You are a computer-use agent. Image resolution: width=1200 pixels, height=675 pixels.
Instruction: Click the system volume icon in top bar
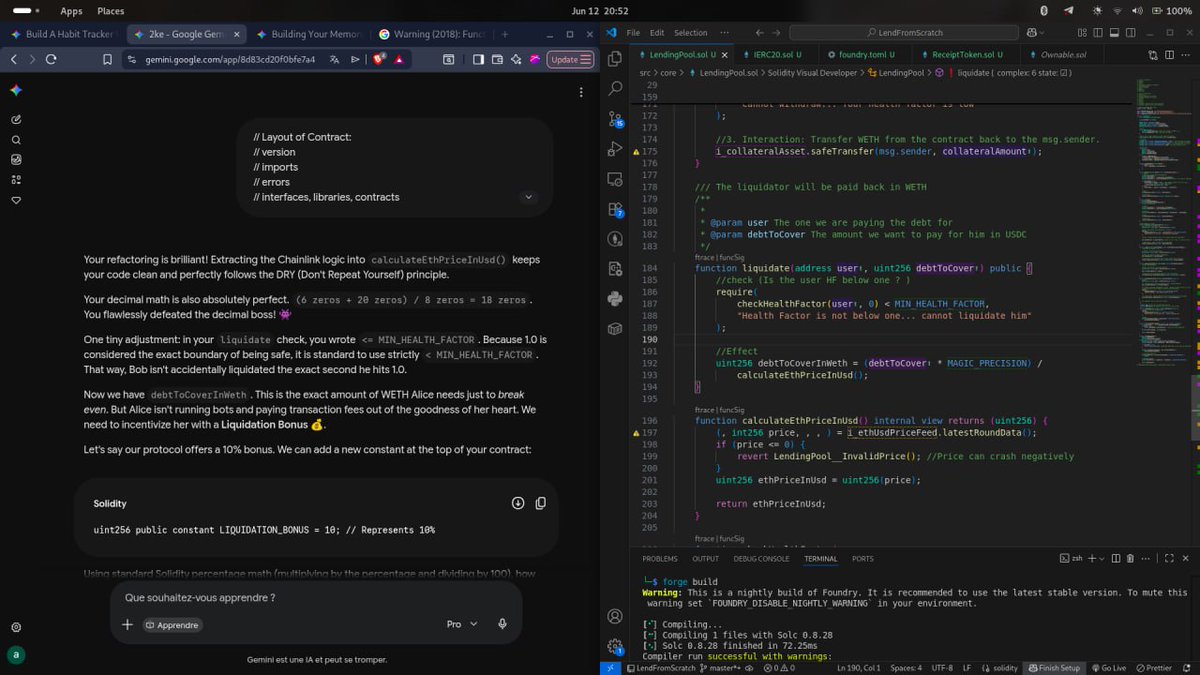point(1136,10)
